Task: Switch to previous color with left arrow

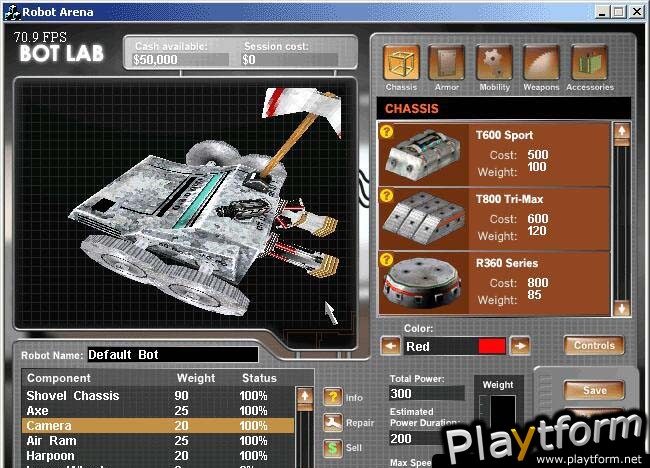Action: (x=390, y=346)
